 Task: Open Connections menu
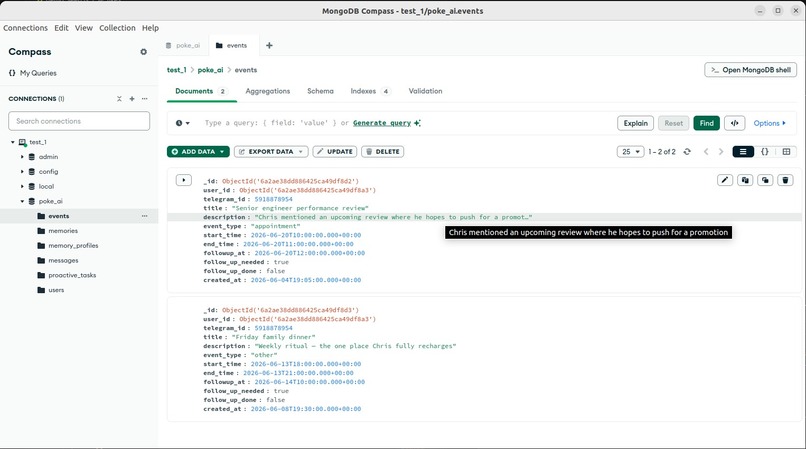point(25,28)
